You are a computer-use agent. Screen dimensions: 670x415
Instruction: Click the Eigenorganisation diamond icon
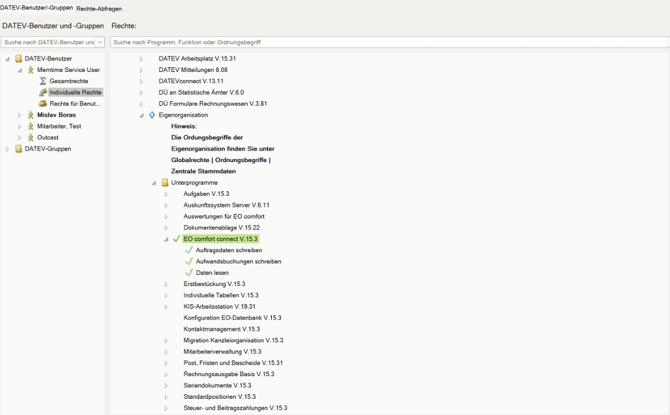152,115
